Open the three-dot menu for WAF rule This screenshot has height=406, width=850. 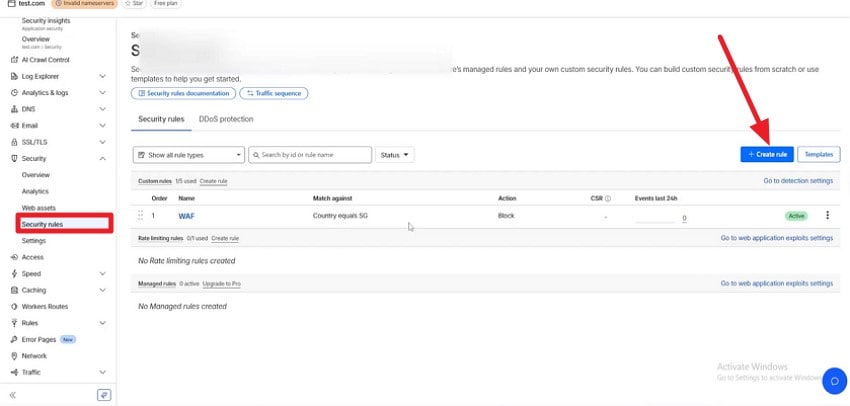(827, 215)
